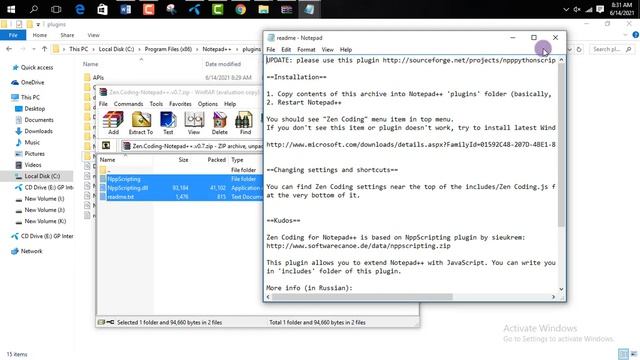Open Notepad File menu
The width and height of the screenshot is (640, 360).
click(271, 49)
